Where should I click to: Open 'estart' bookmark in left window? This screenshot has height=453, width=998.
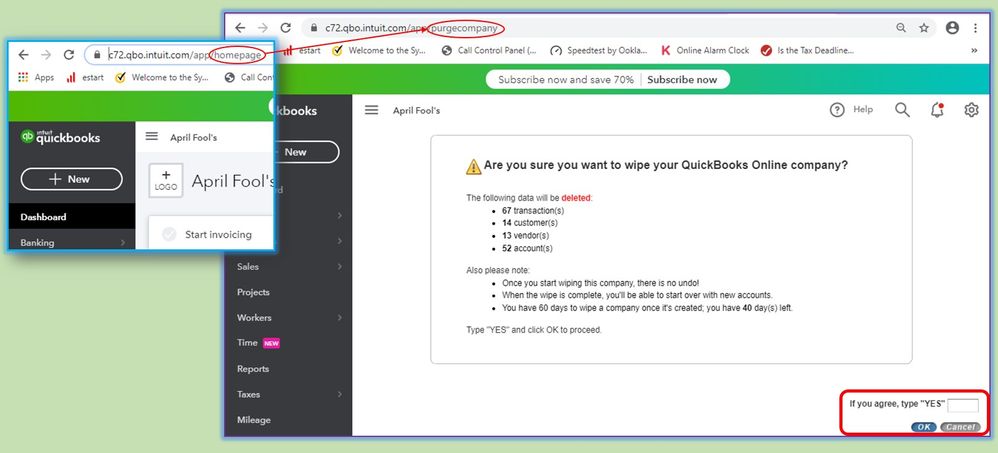[85, 78]
